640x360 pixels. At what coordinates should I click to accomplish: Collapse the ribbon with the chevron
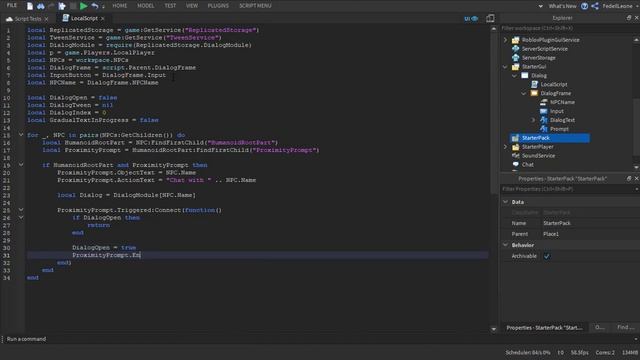(x=540, y=6)
